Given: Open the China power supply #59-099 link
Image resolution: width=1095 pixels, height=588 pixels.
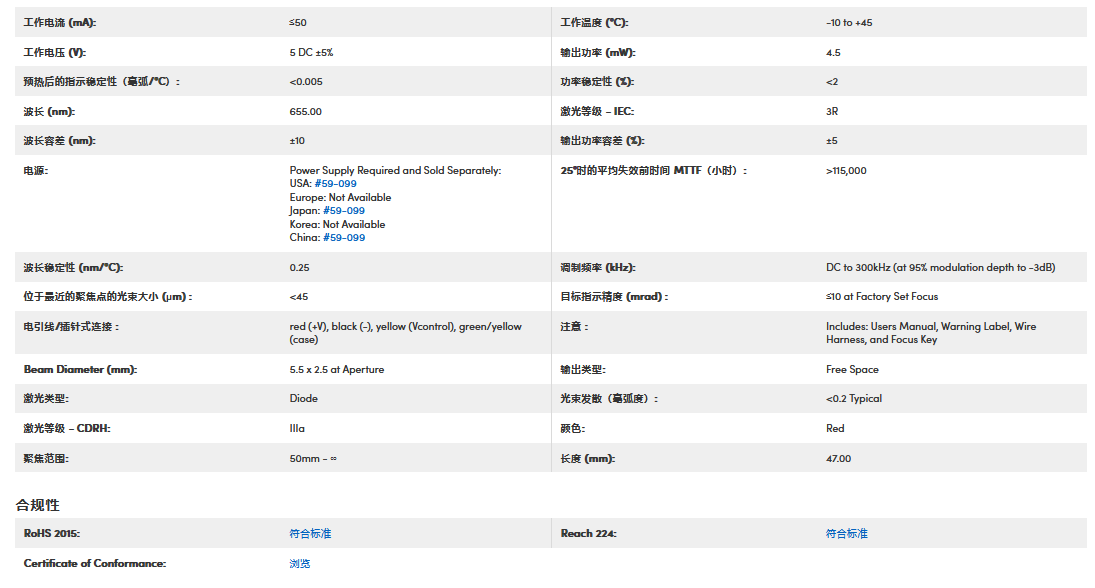Looking at the screenshot, I should [343, 238].
